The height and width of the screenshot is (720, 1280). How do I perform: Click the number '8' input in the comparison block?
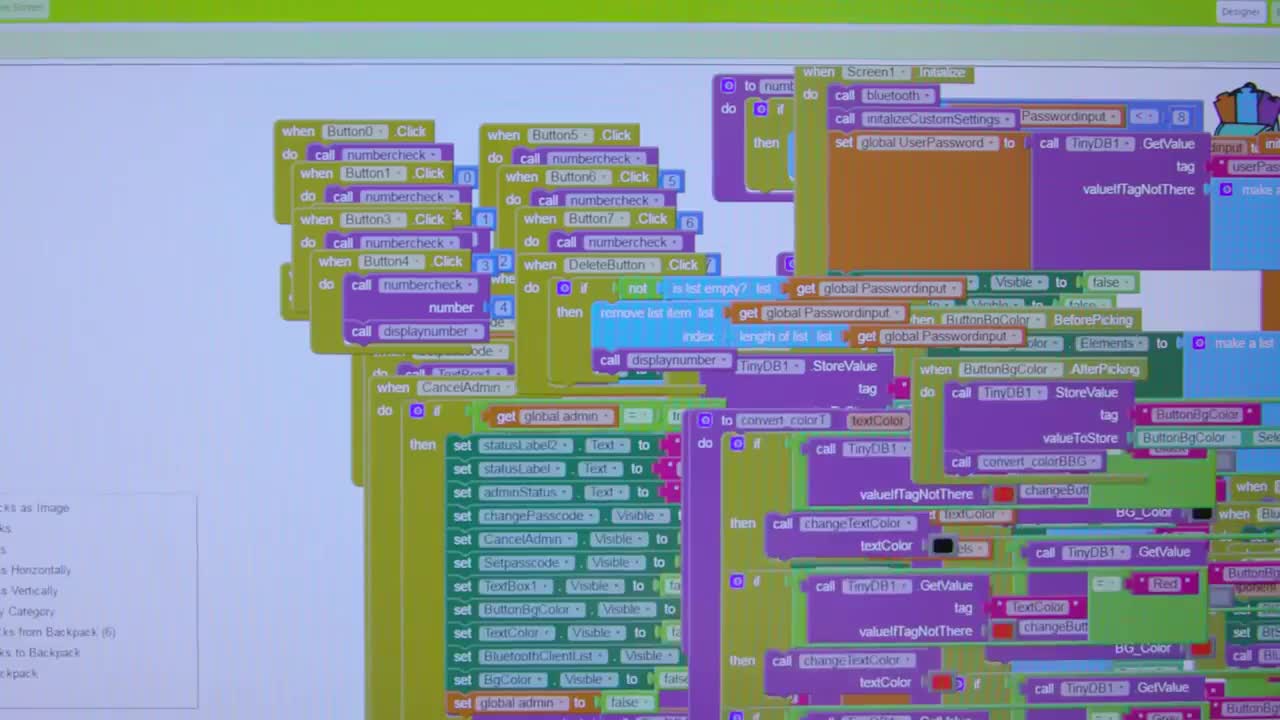[1181, 117]
